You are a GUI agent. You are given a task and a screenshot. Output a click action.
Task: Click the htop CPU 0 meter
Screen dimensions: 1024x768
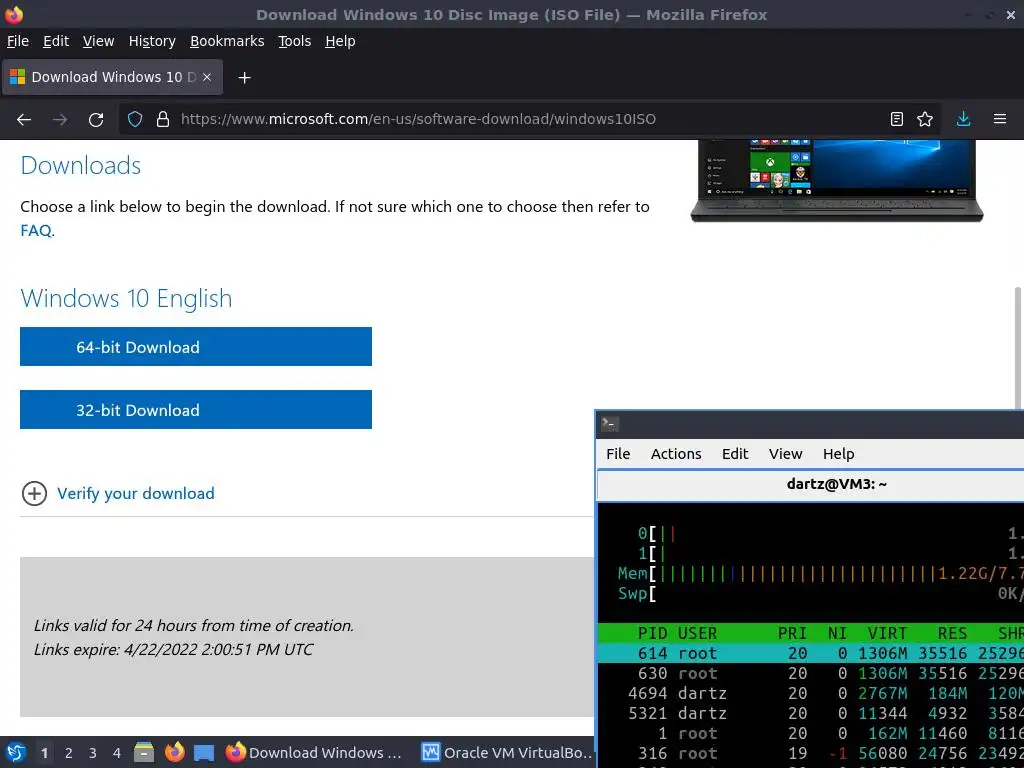click(x=830, y=534)
